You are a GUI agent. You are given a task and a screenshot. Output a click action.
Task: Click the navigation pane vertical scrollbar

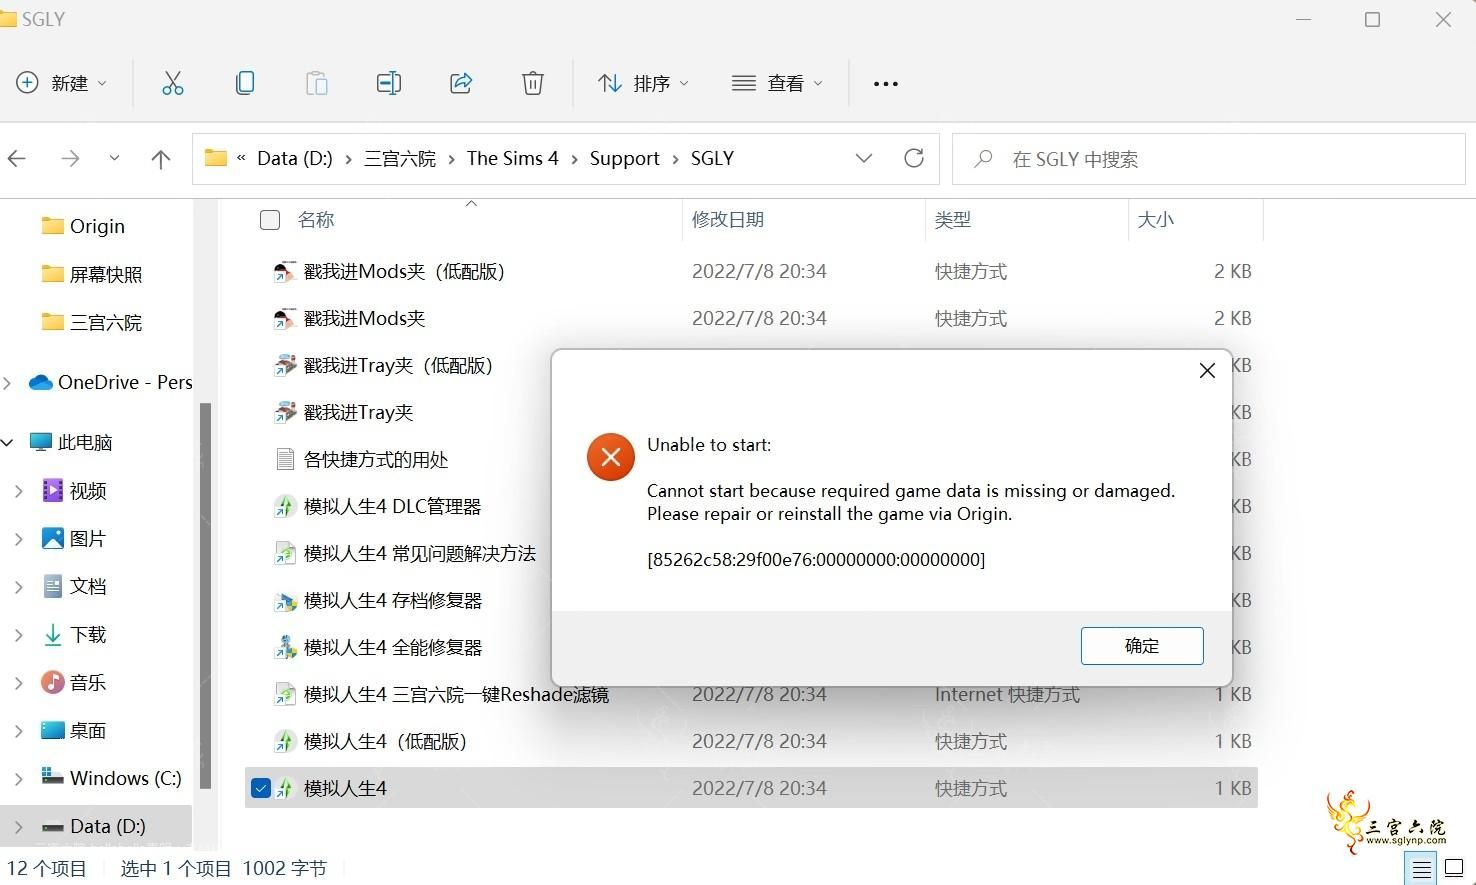coord(206,596)
